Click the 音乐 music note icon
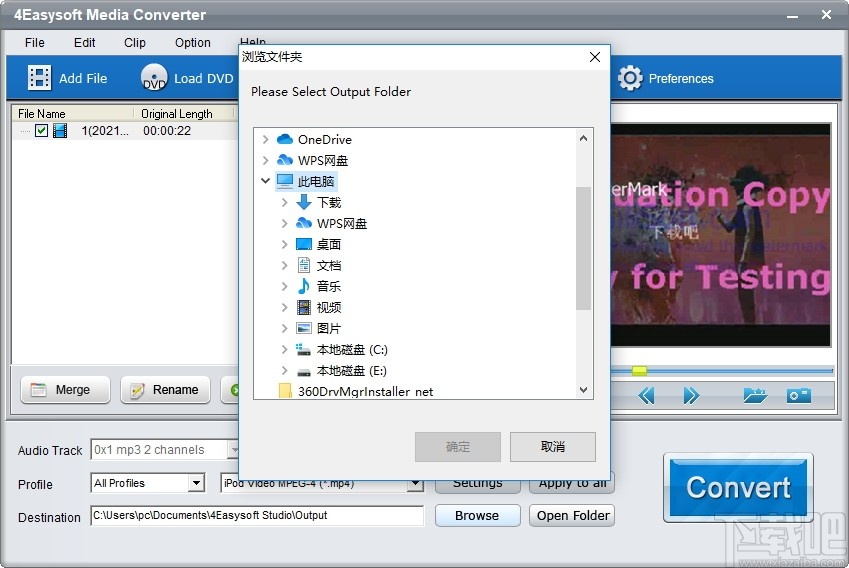This screenshot has width=849, height=568. 304,286
